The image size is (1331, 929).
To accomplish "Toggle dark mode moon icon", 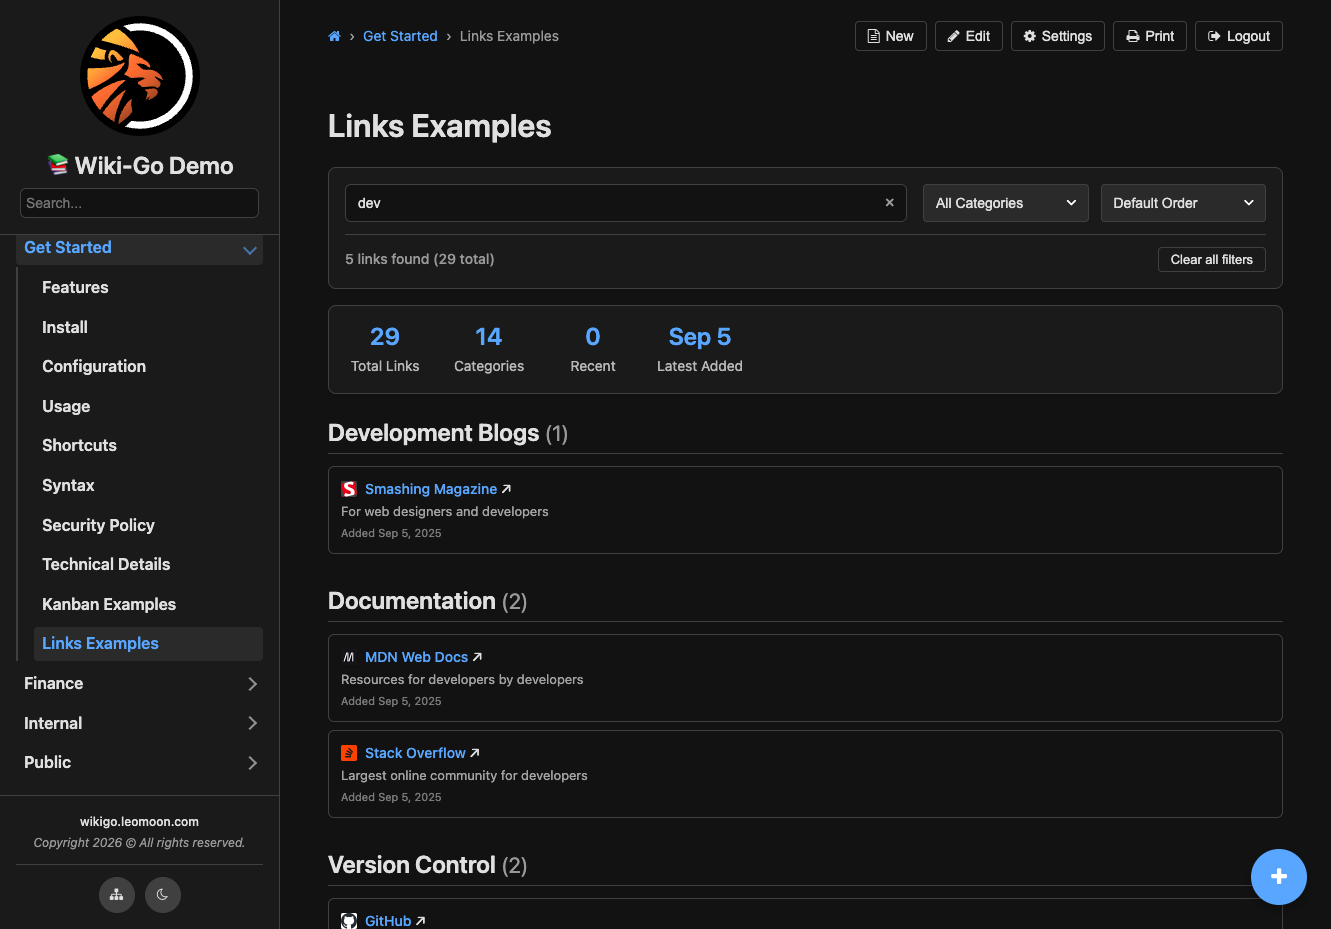I will coord(163,895).
